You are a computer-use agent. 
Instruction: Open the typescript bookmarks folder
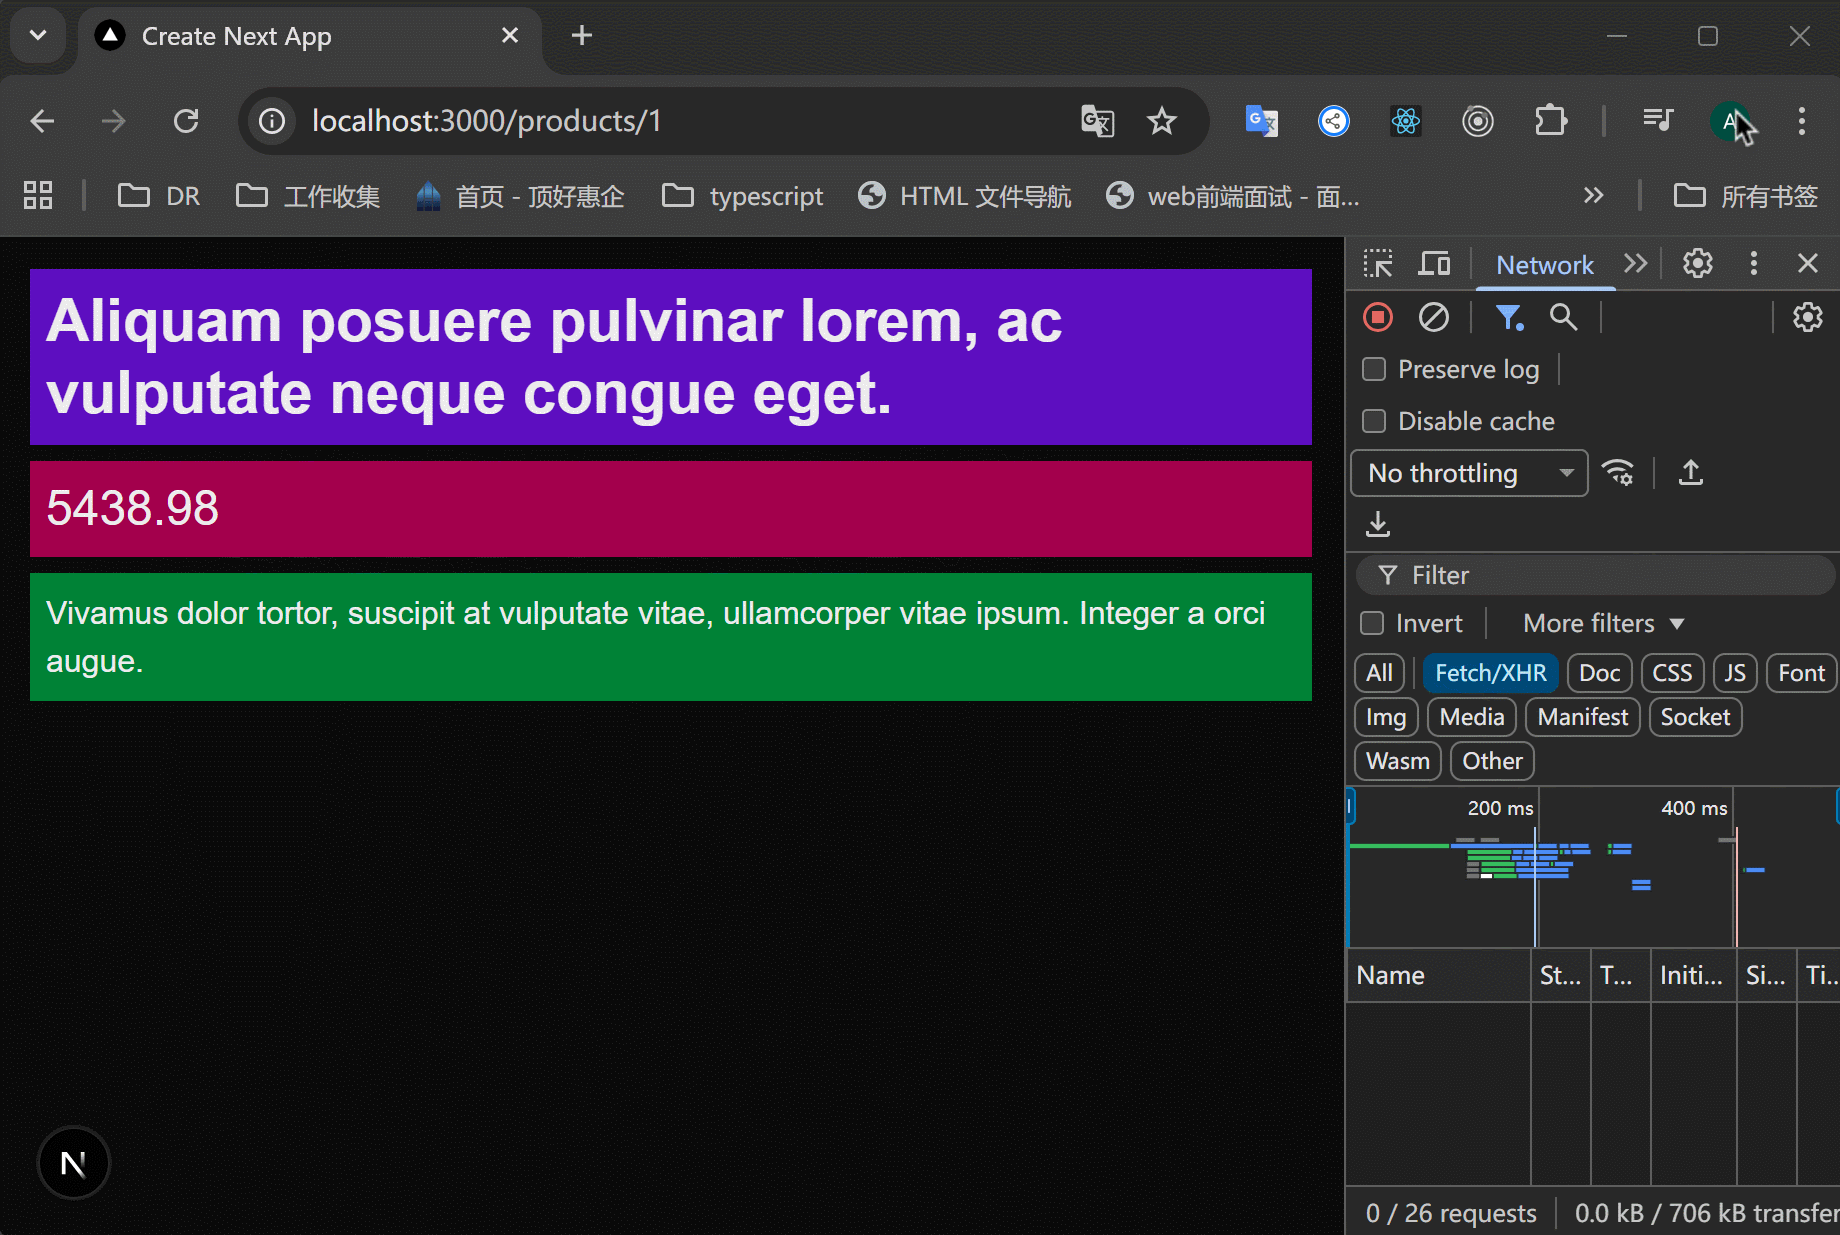pos(743,196)
